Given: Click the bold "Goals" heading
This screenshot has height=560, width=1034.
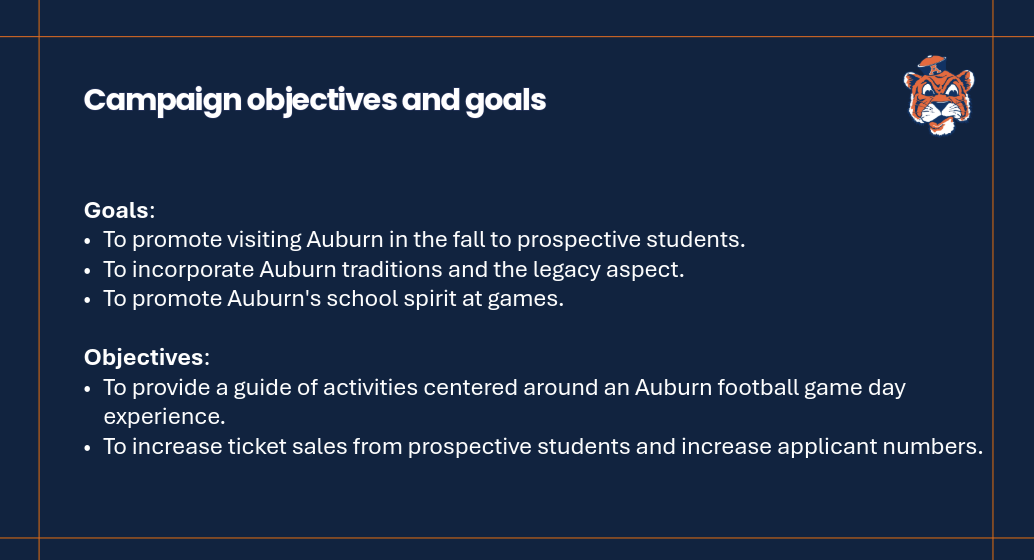Looking at the screenshot, I should [116, 211].
